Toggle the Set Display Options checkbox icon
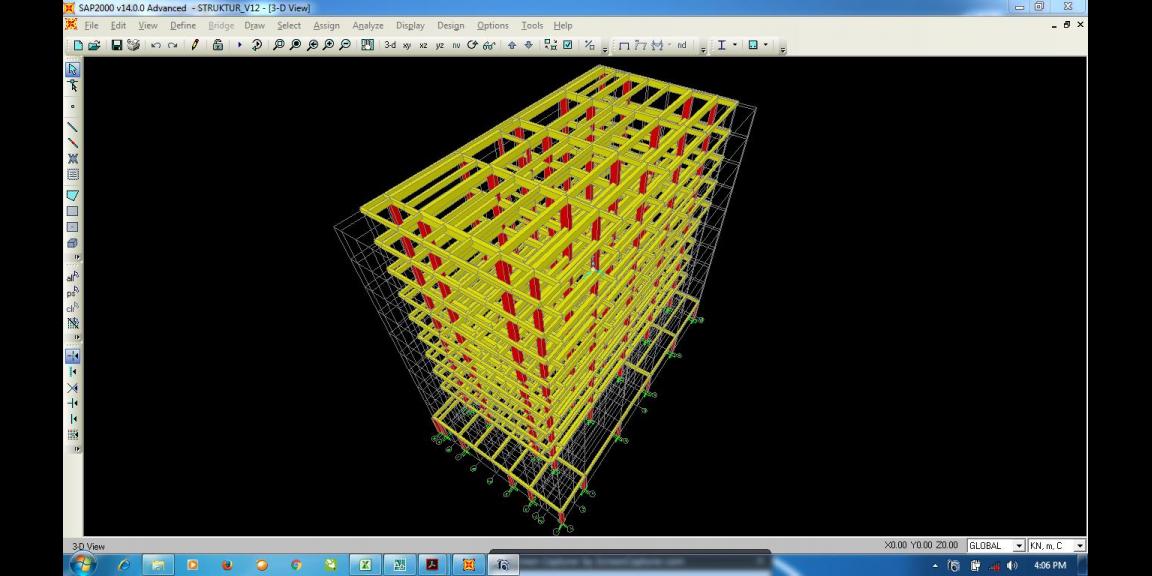Screen dimensions: 1152x576 [x=568, y=45]
